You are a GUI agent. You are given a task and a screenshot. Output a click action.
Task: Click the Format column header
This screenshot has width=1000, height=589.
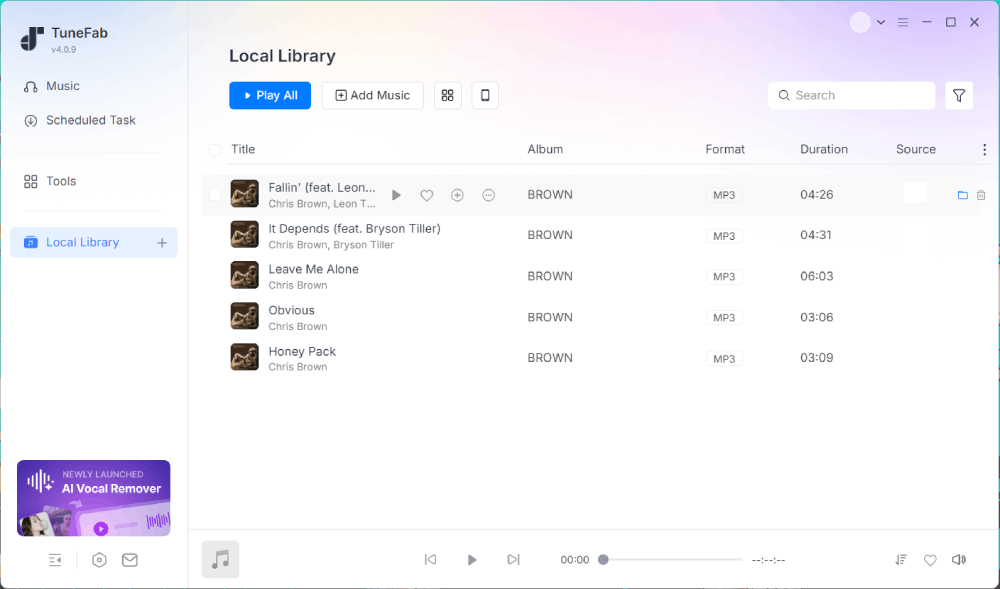click(x=724, y=149)
